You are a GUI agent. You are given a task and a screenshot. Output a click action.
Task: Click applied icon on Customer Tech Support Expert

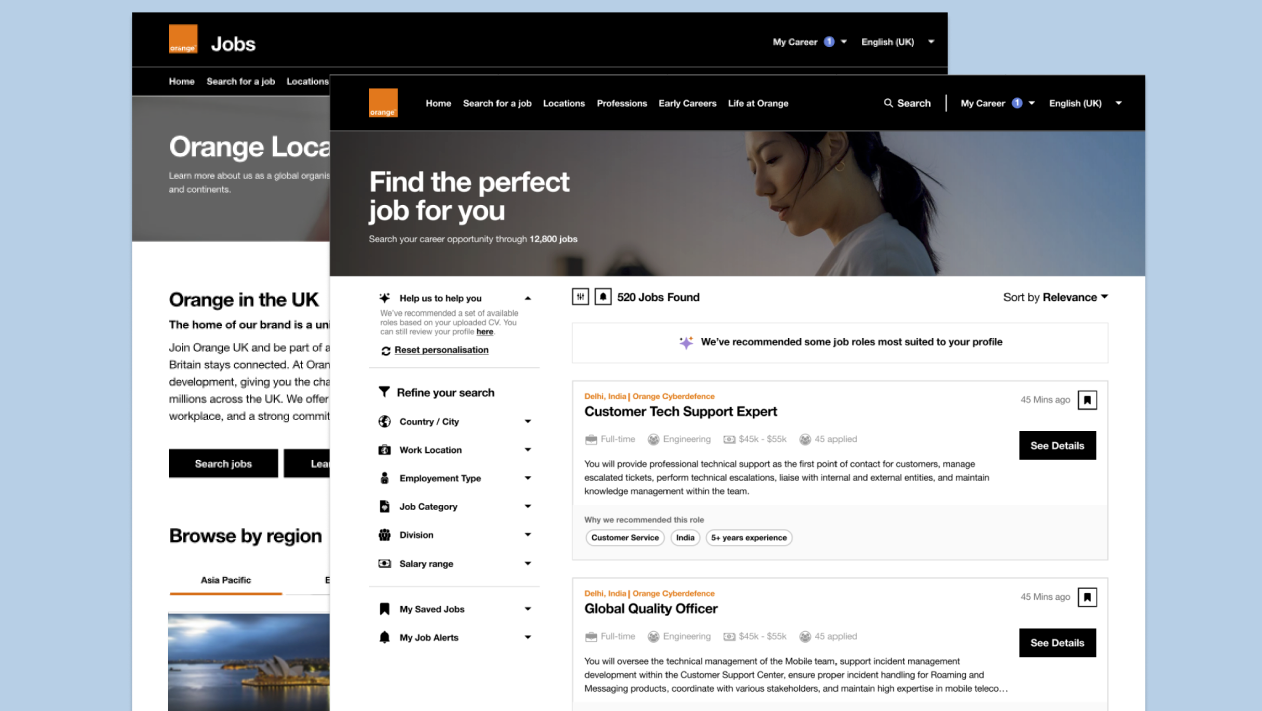[805, 439]
